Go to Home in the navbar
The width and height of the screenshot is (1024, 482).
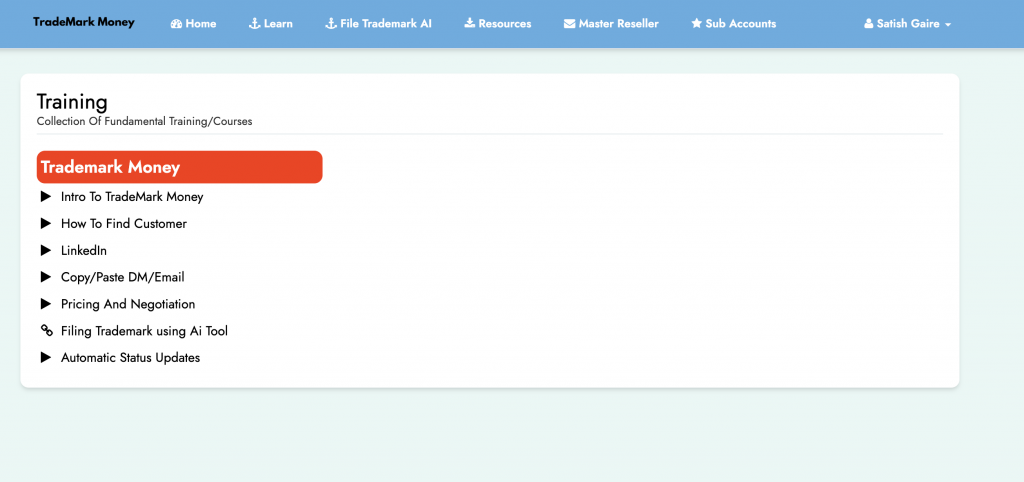(193, 24)
